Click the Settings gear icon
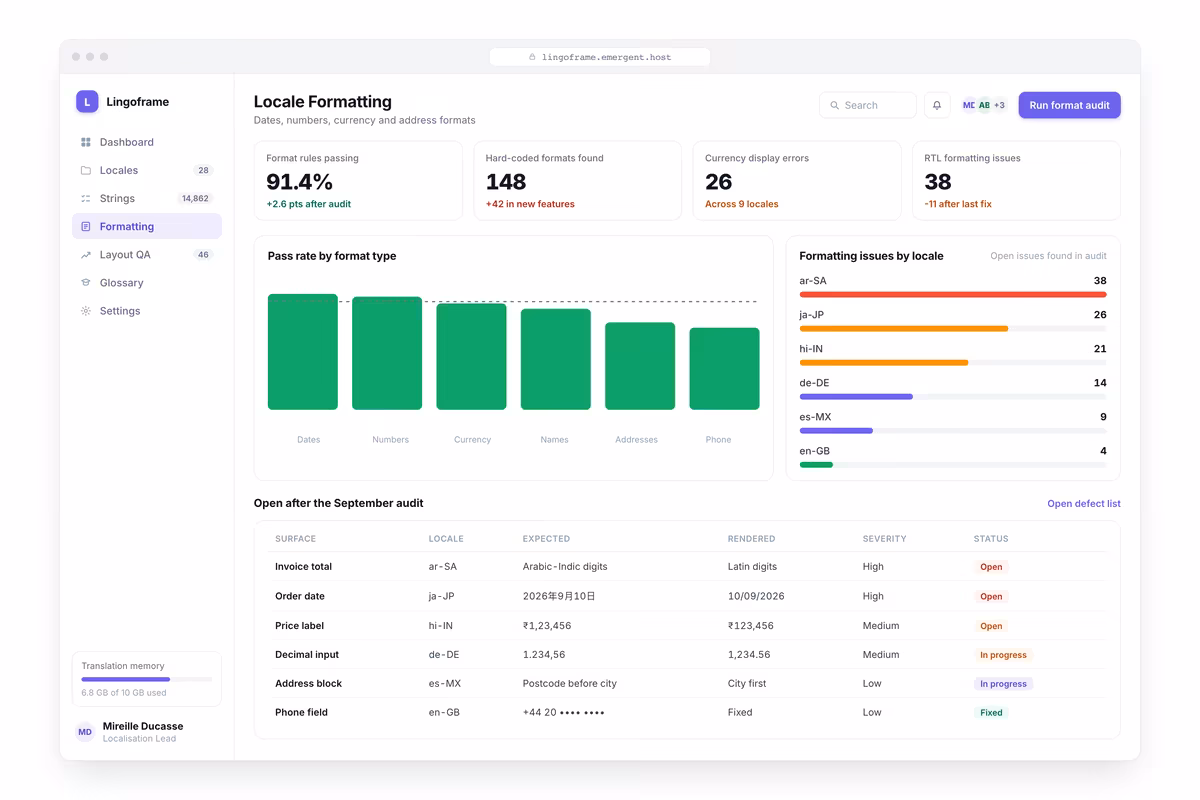This screenshot has width=1200, height=800. tap(86, 311)
